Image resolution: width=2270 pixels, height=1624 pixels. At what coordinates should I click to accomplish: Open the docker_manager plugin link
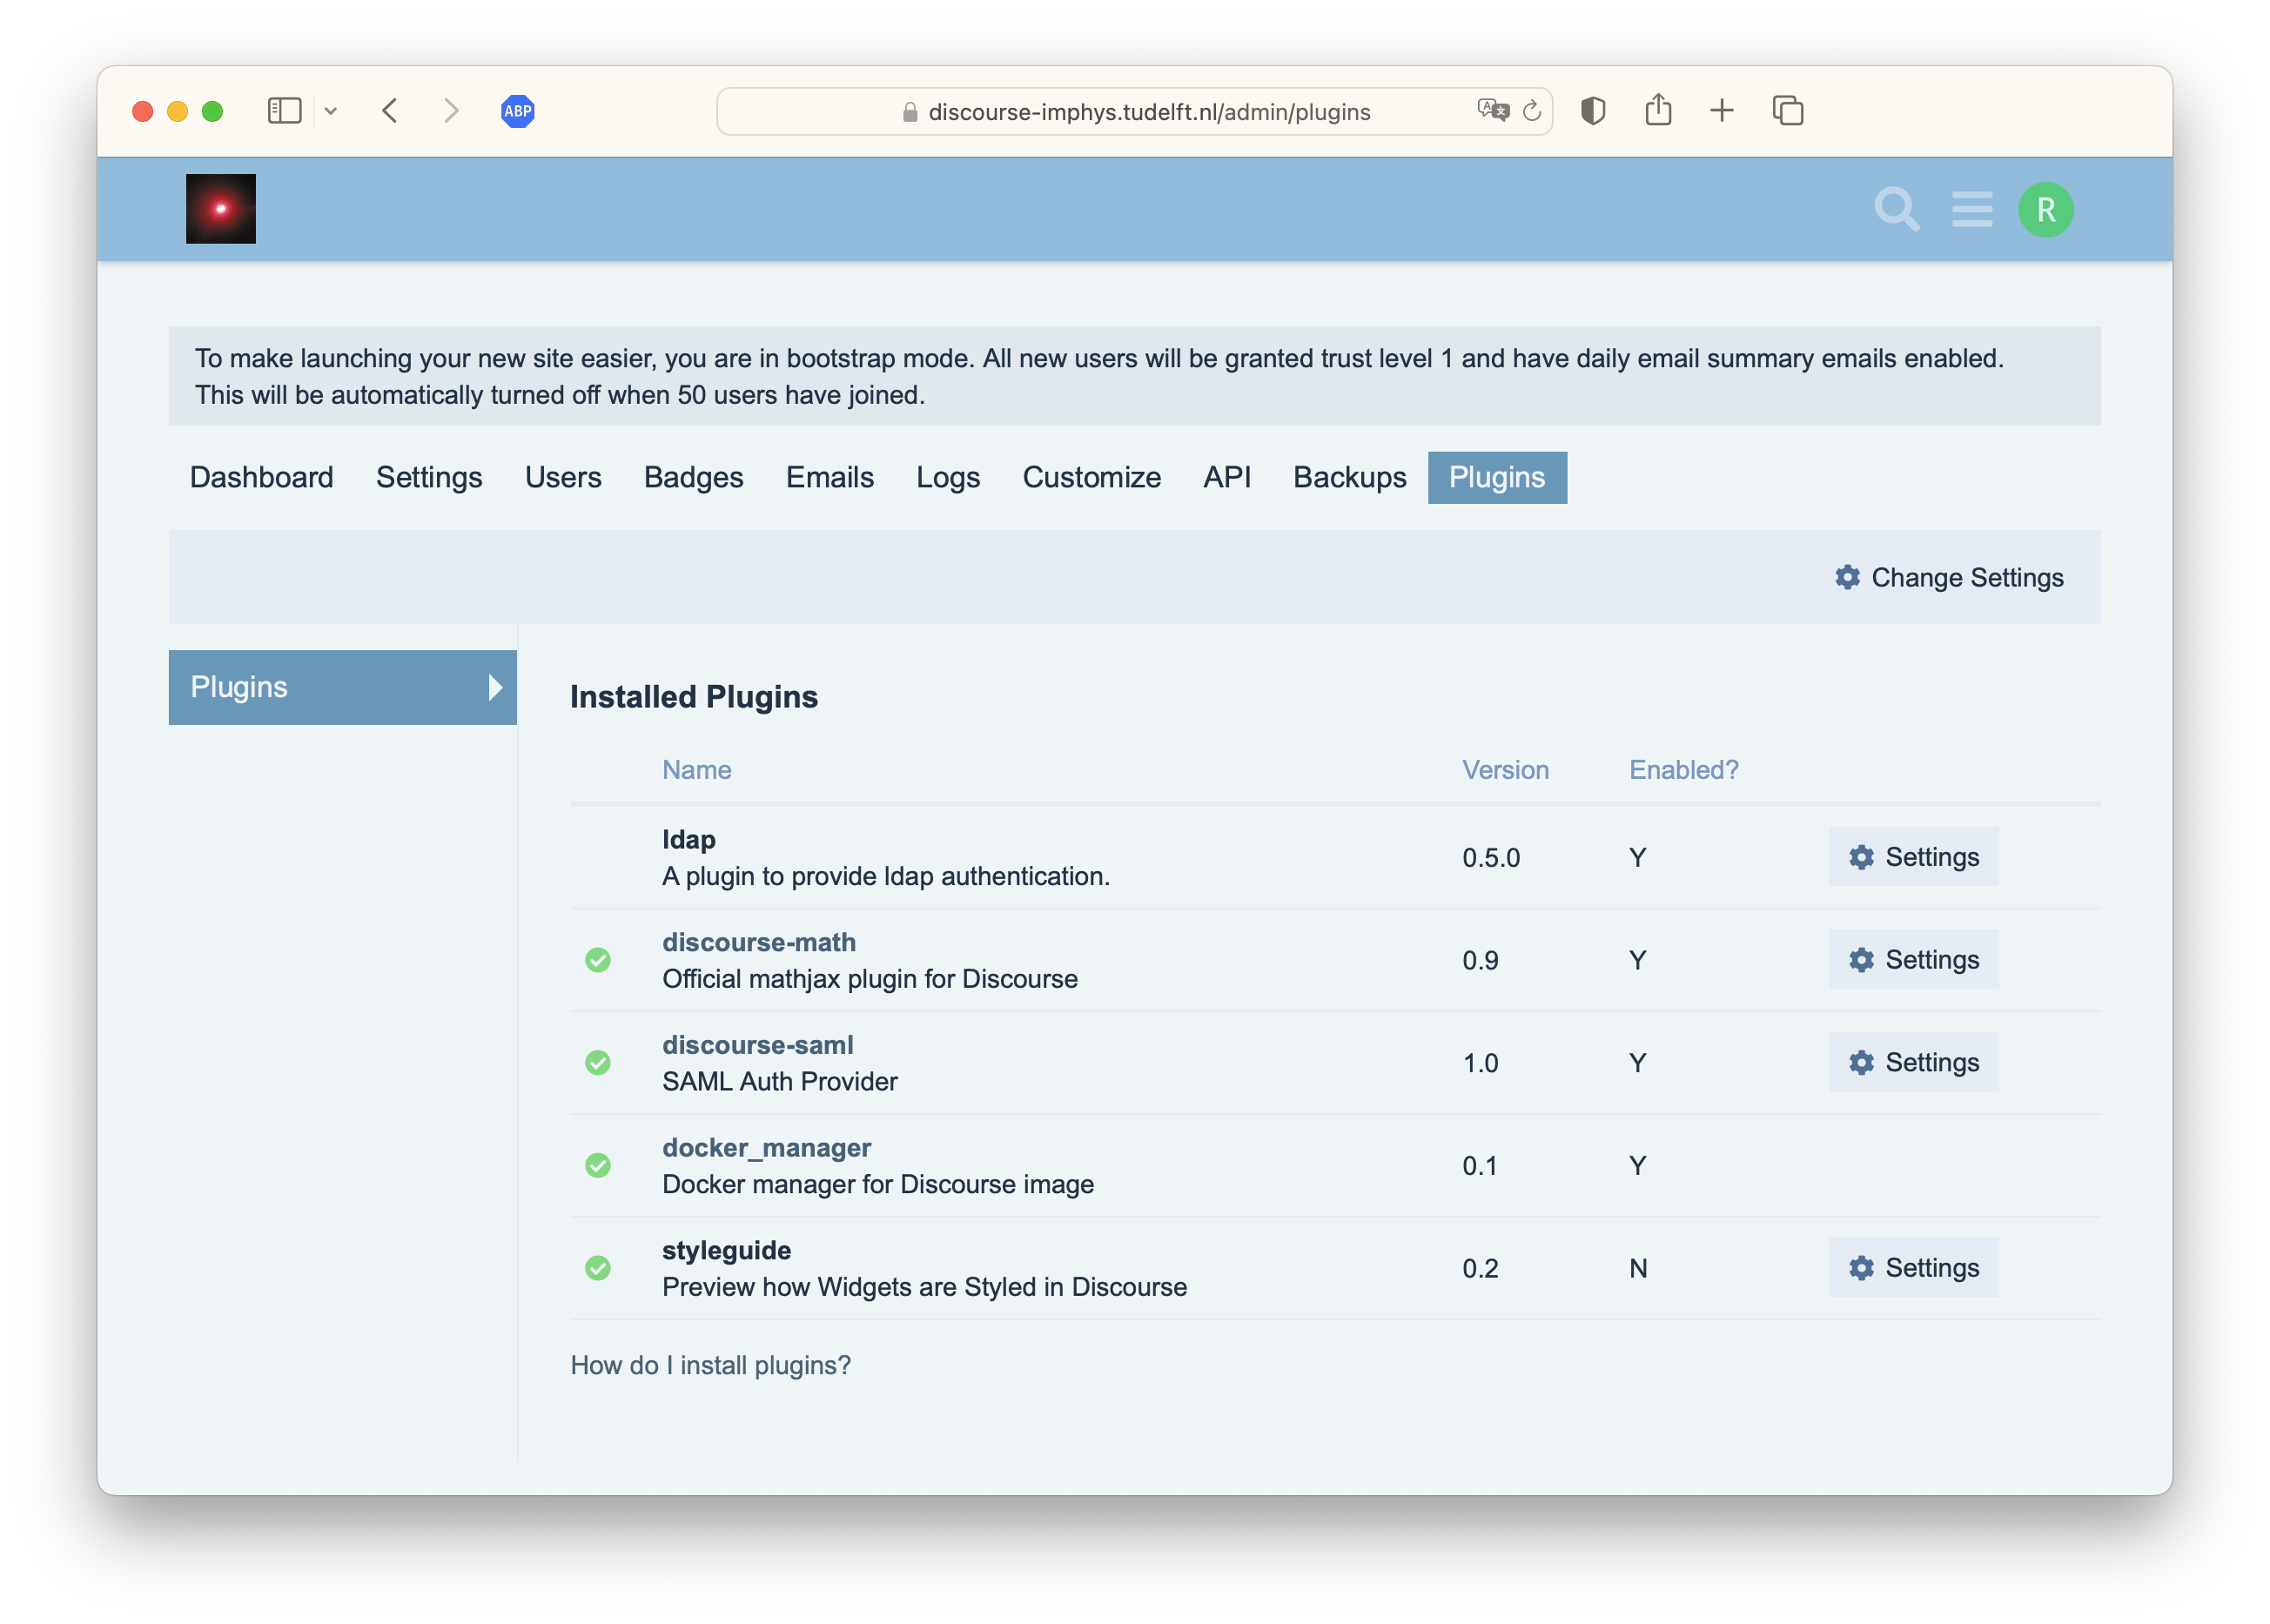(766, 1148)
